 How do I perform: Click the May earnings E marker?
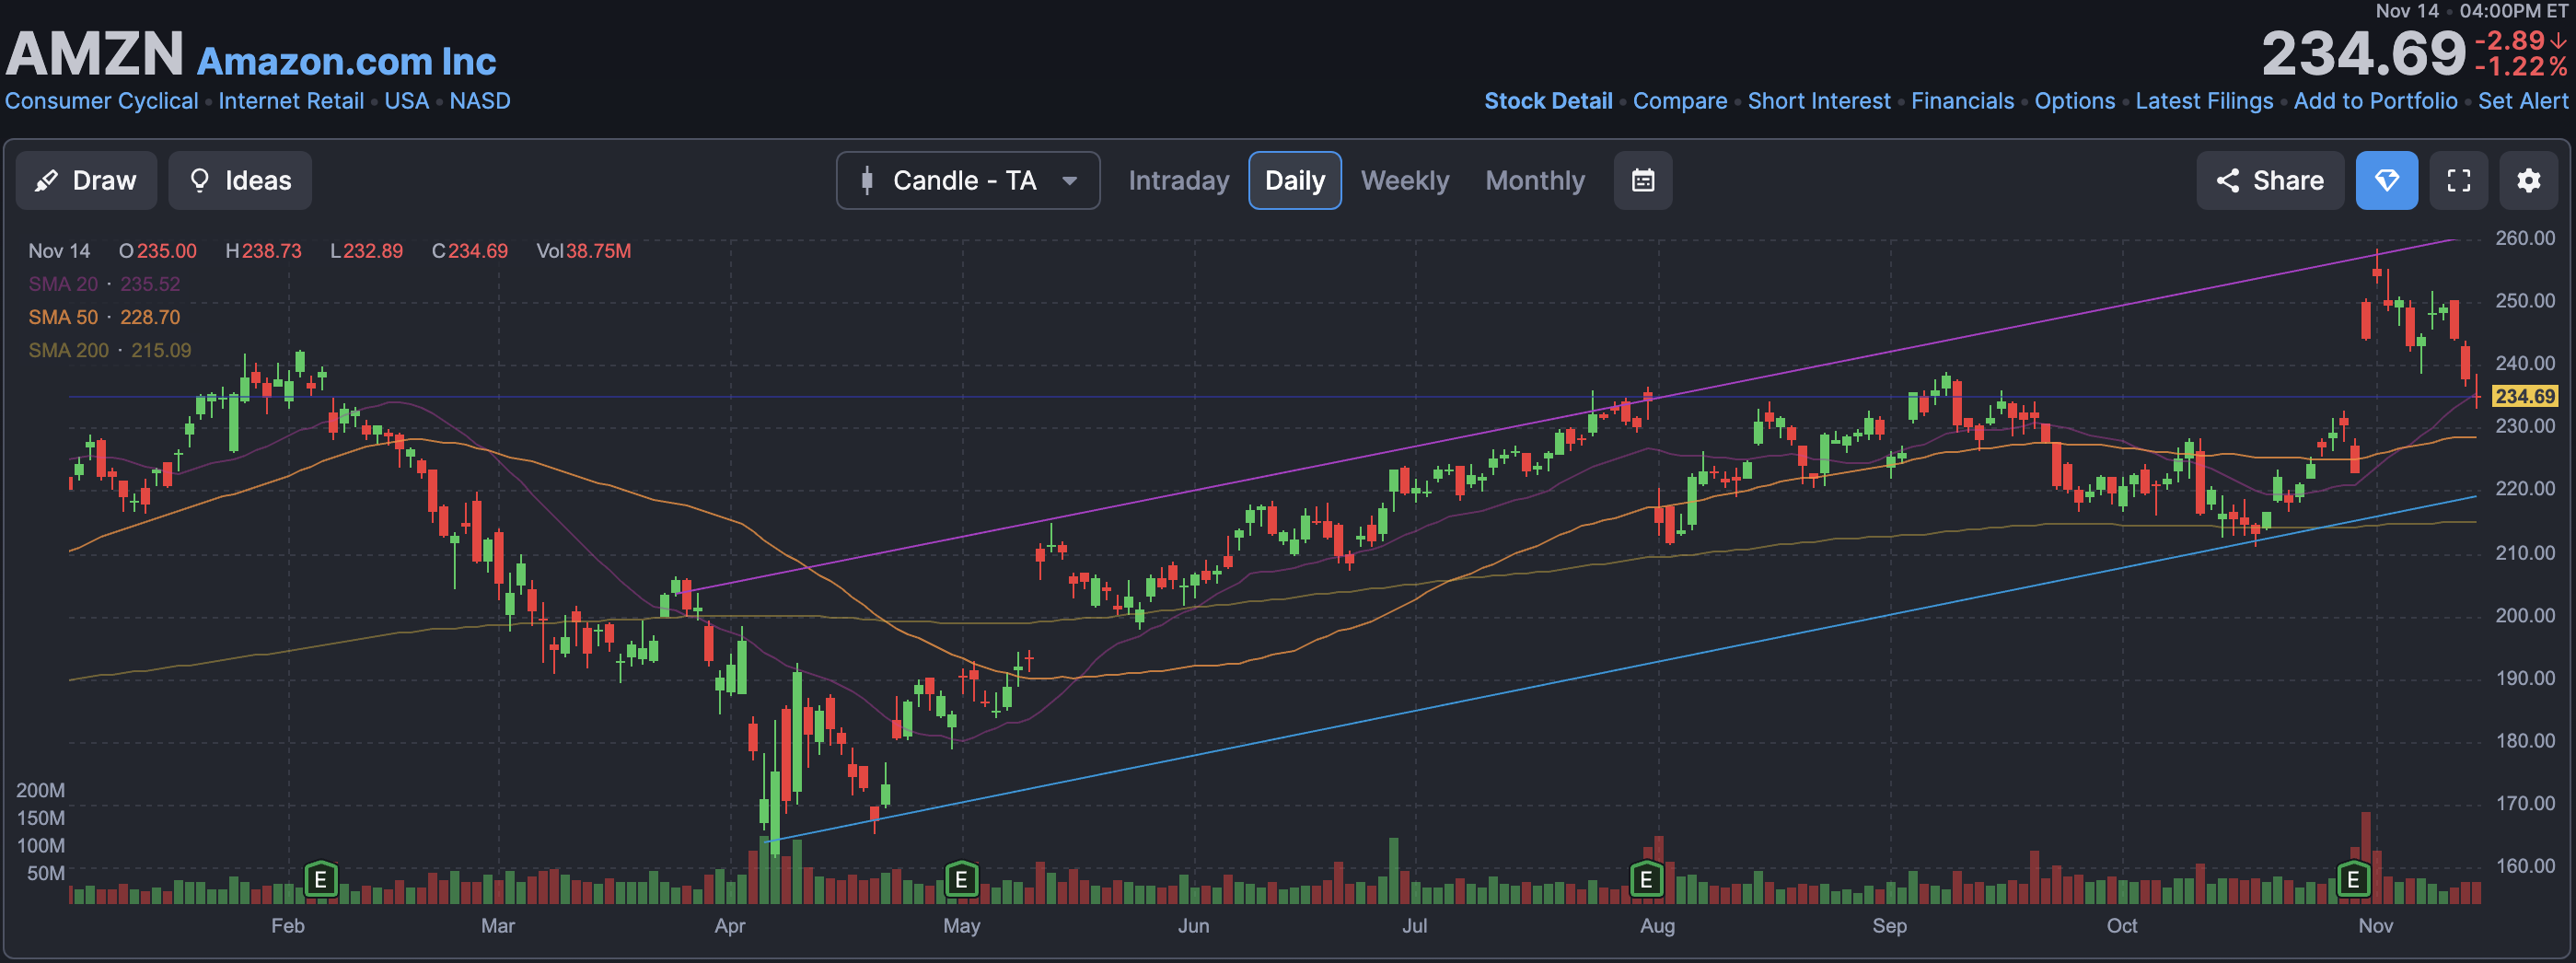[961, 879]
